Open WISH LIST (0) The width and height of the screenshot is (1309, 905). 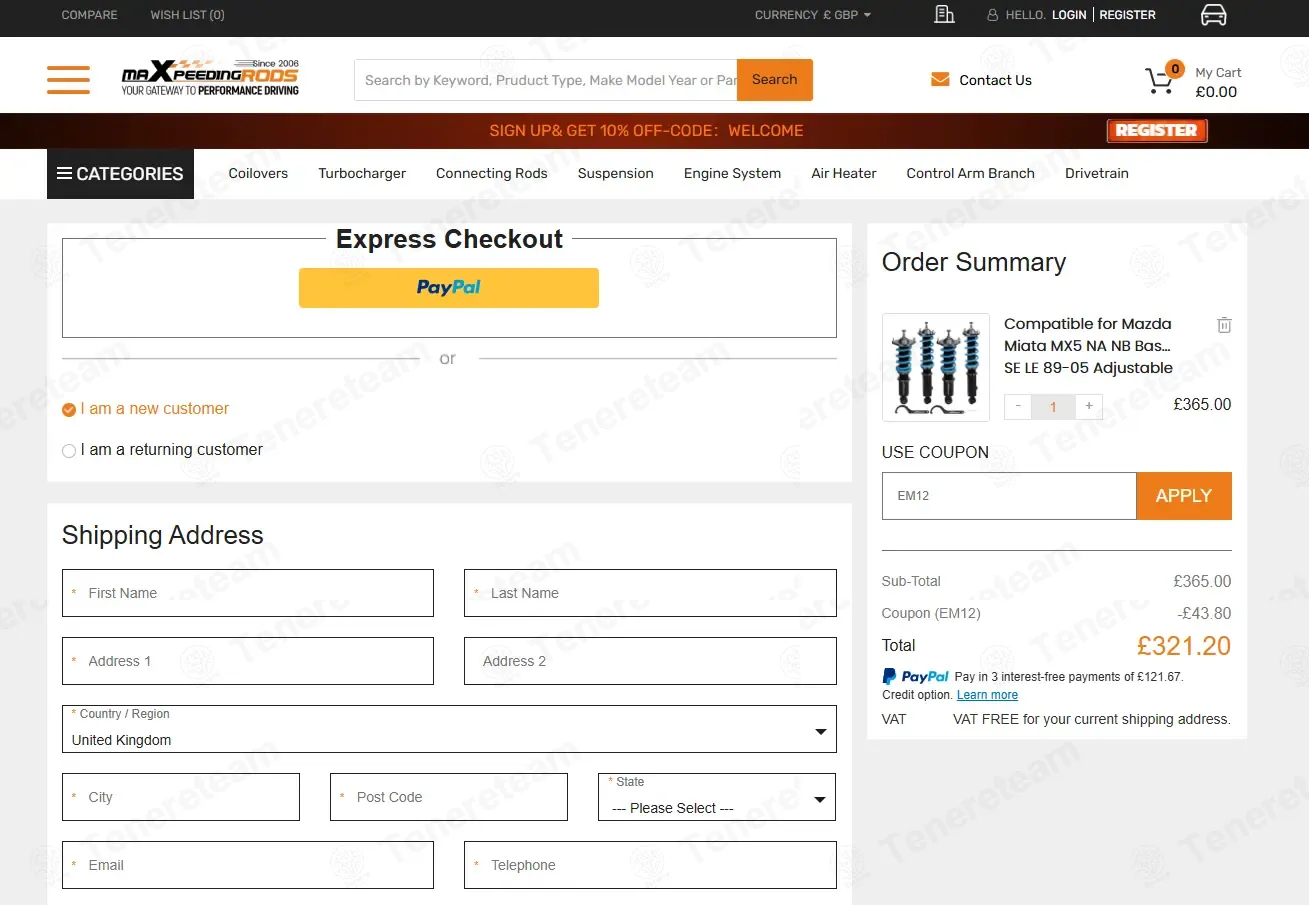[x=187, y=15]
